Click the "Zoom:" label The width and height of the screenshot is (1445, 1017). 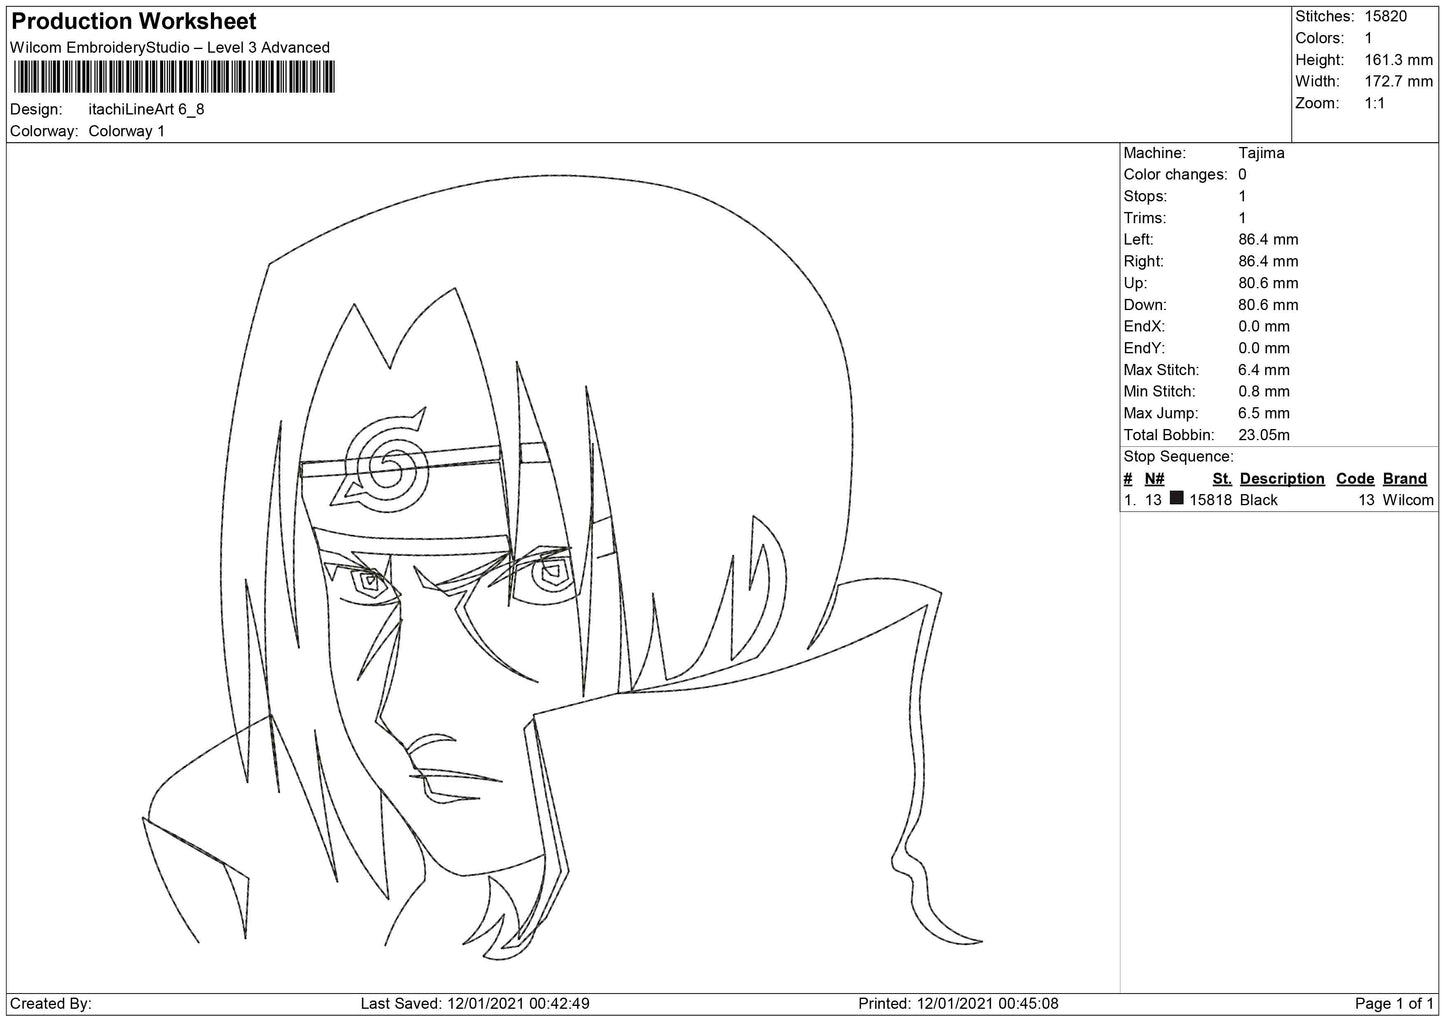(1317, 103)
